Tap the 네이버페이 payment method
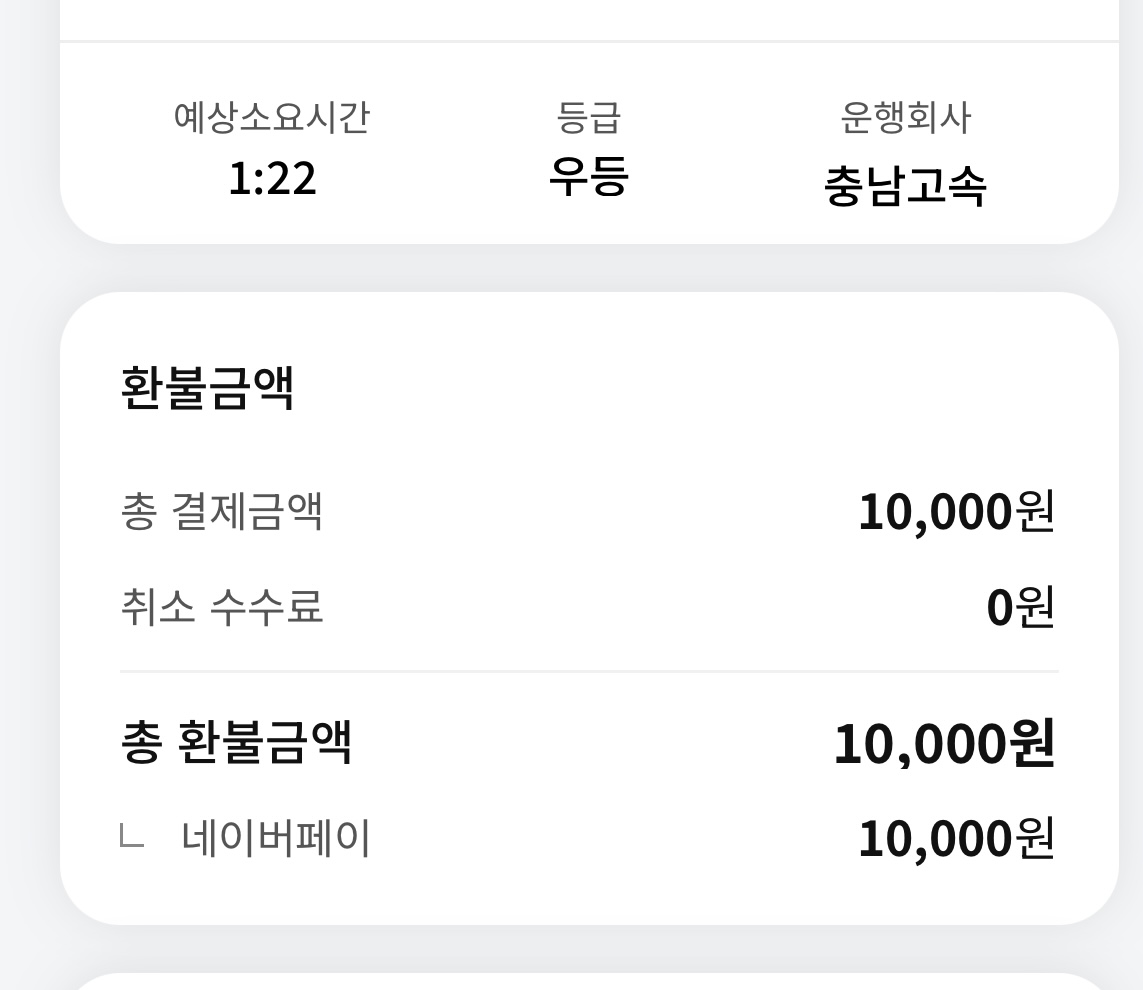 pos(276,838)
